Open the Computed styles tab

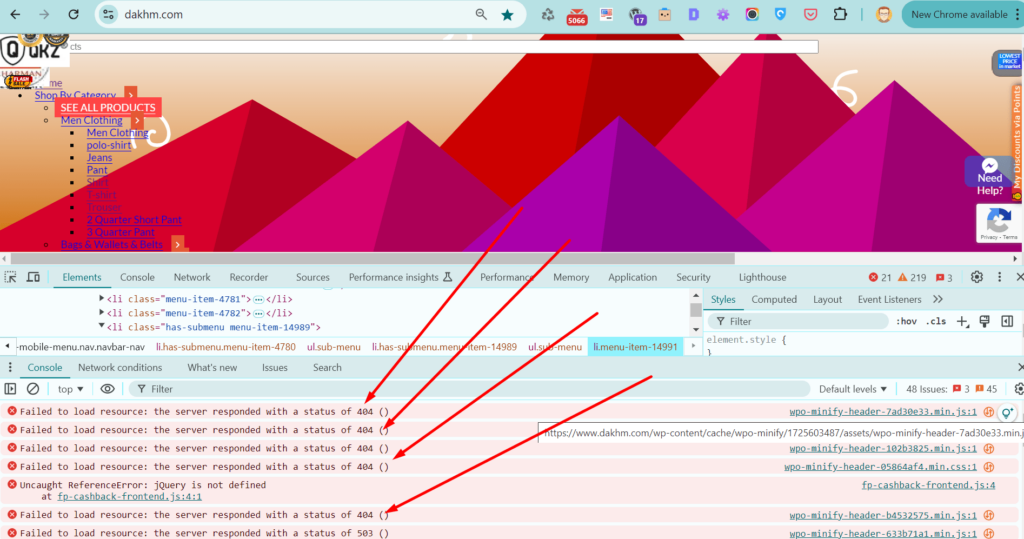pos(774,299)
